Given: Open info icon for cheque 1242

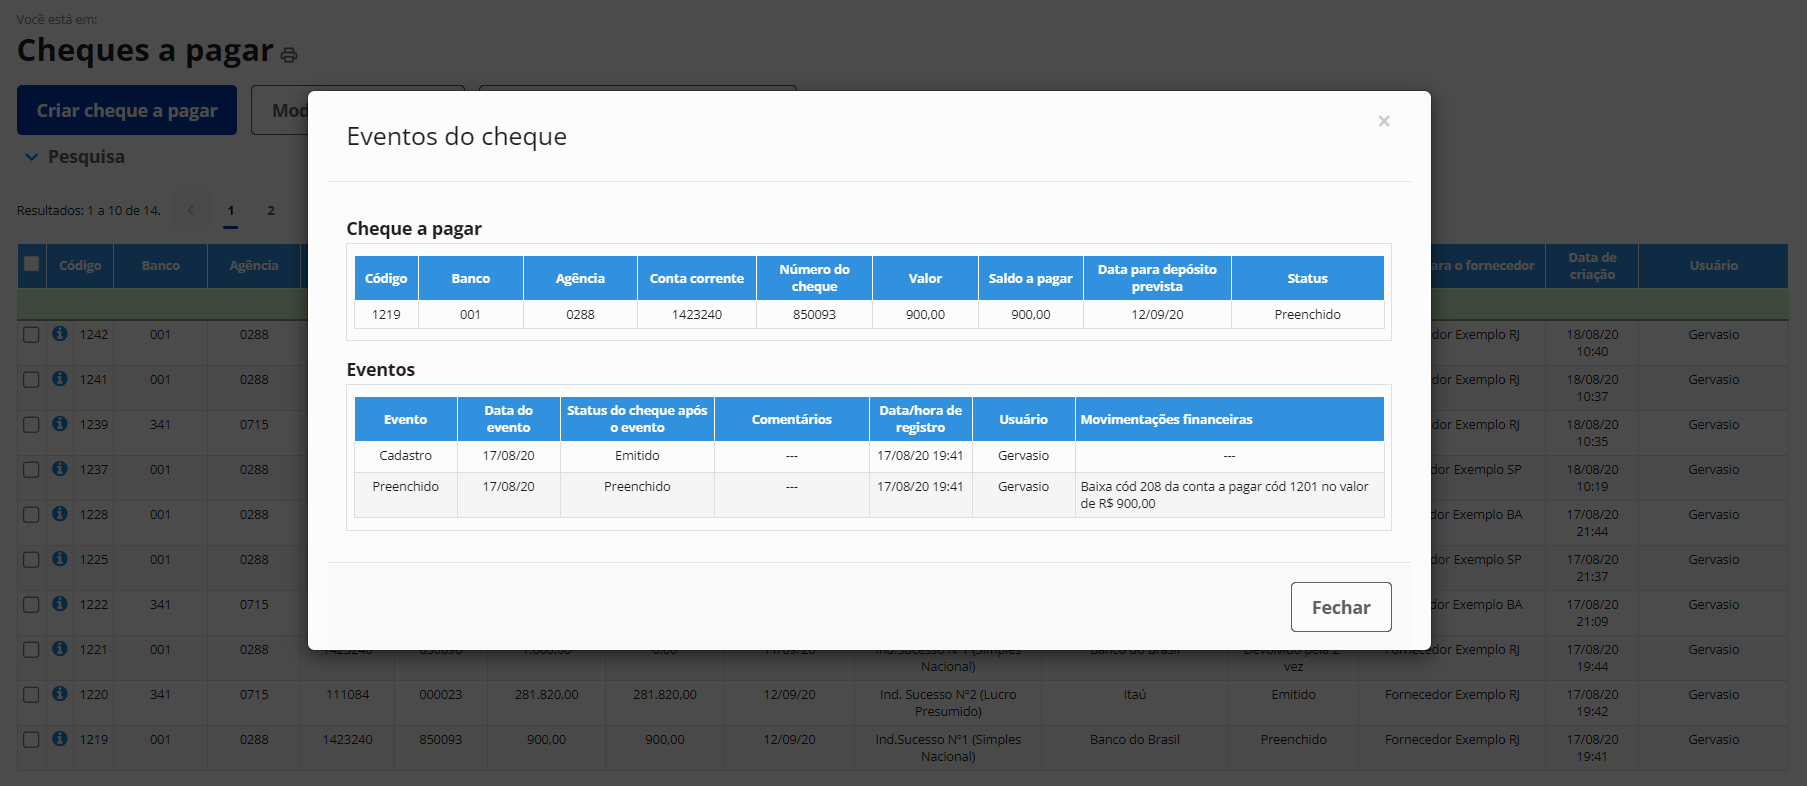Looking at the screenshot, I should coord(60,334).
